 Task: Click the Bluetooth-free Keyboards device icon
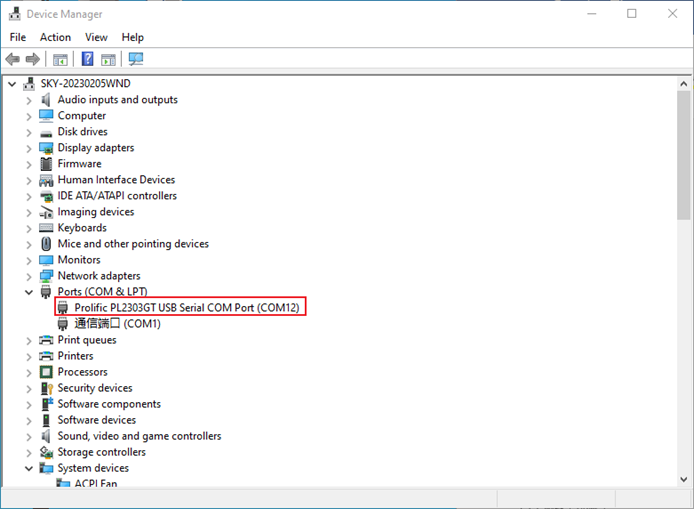(x=47, y=228)
